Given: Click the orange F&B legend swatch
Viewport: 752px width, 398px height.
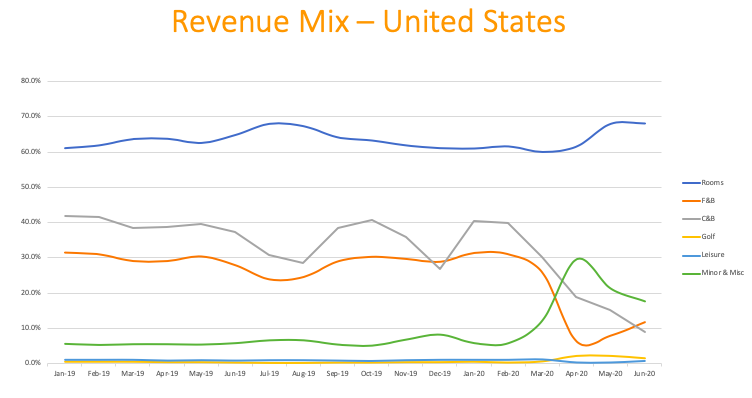Looking at the screenshot, I should coord(691,201).
